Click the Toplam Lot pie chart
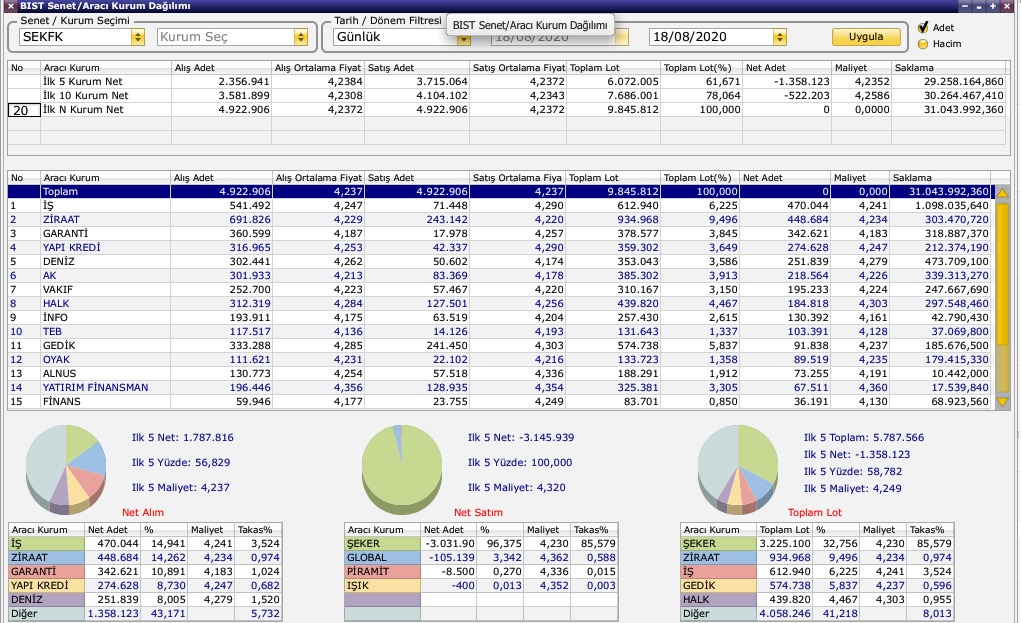1021x623 pixels. [738, 469]
